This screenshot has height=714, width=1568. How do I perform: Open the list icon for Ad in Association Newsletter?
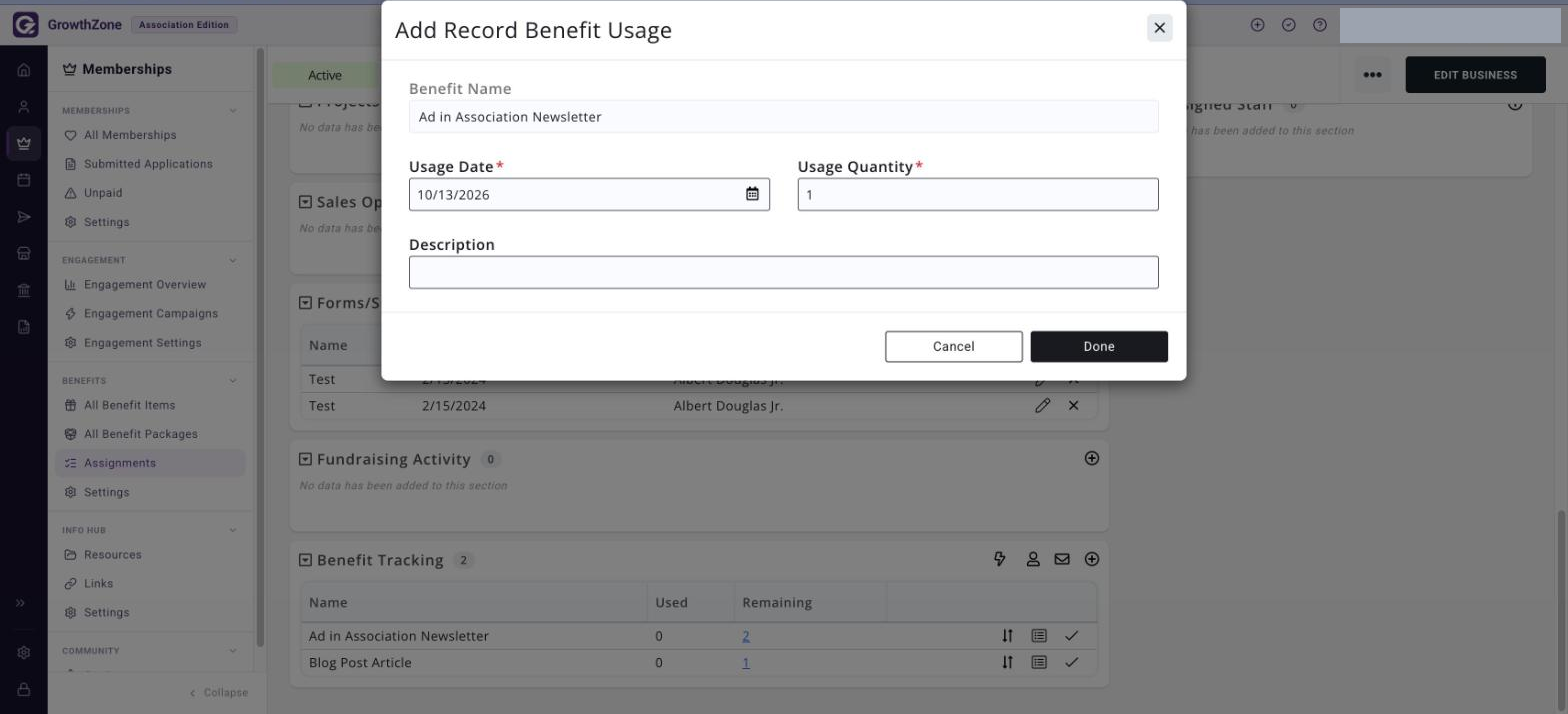tap(1039, 636)
